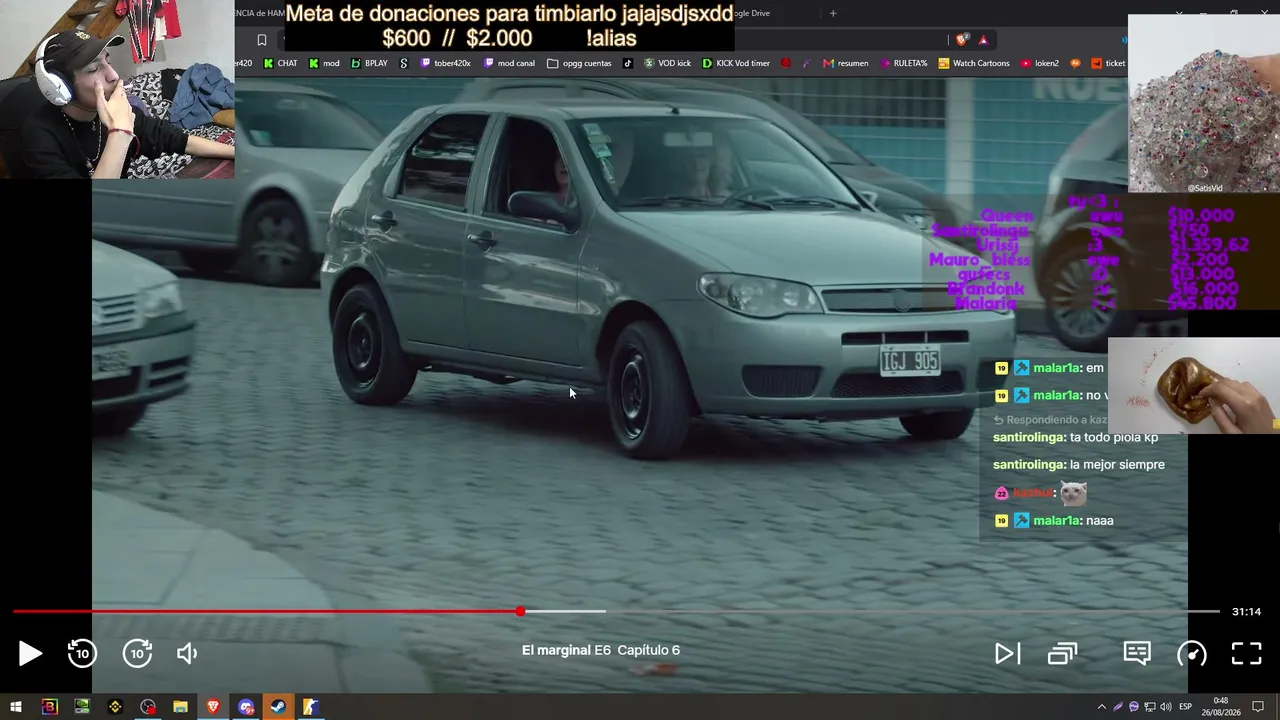Click the streamer webcam overlay
The image size is (1280, 720).
click(x=117, y=89)
